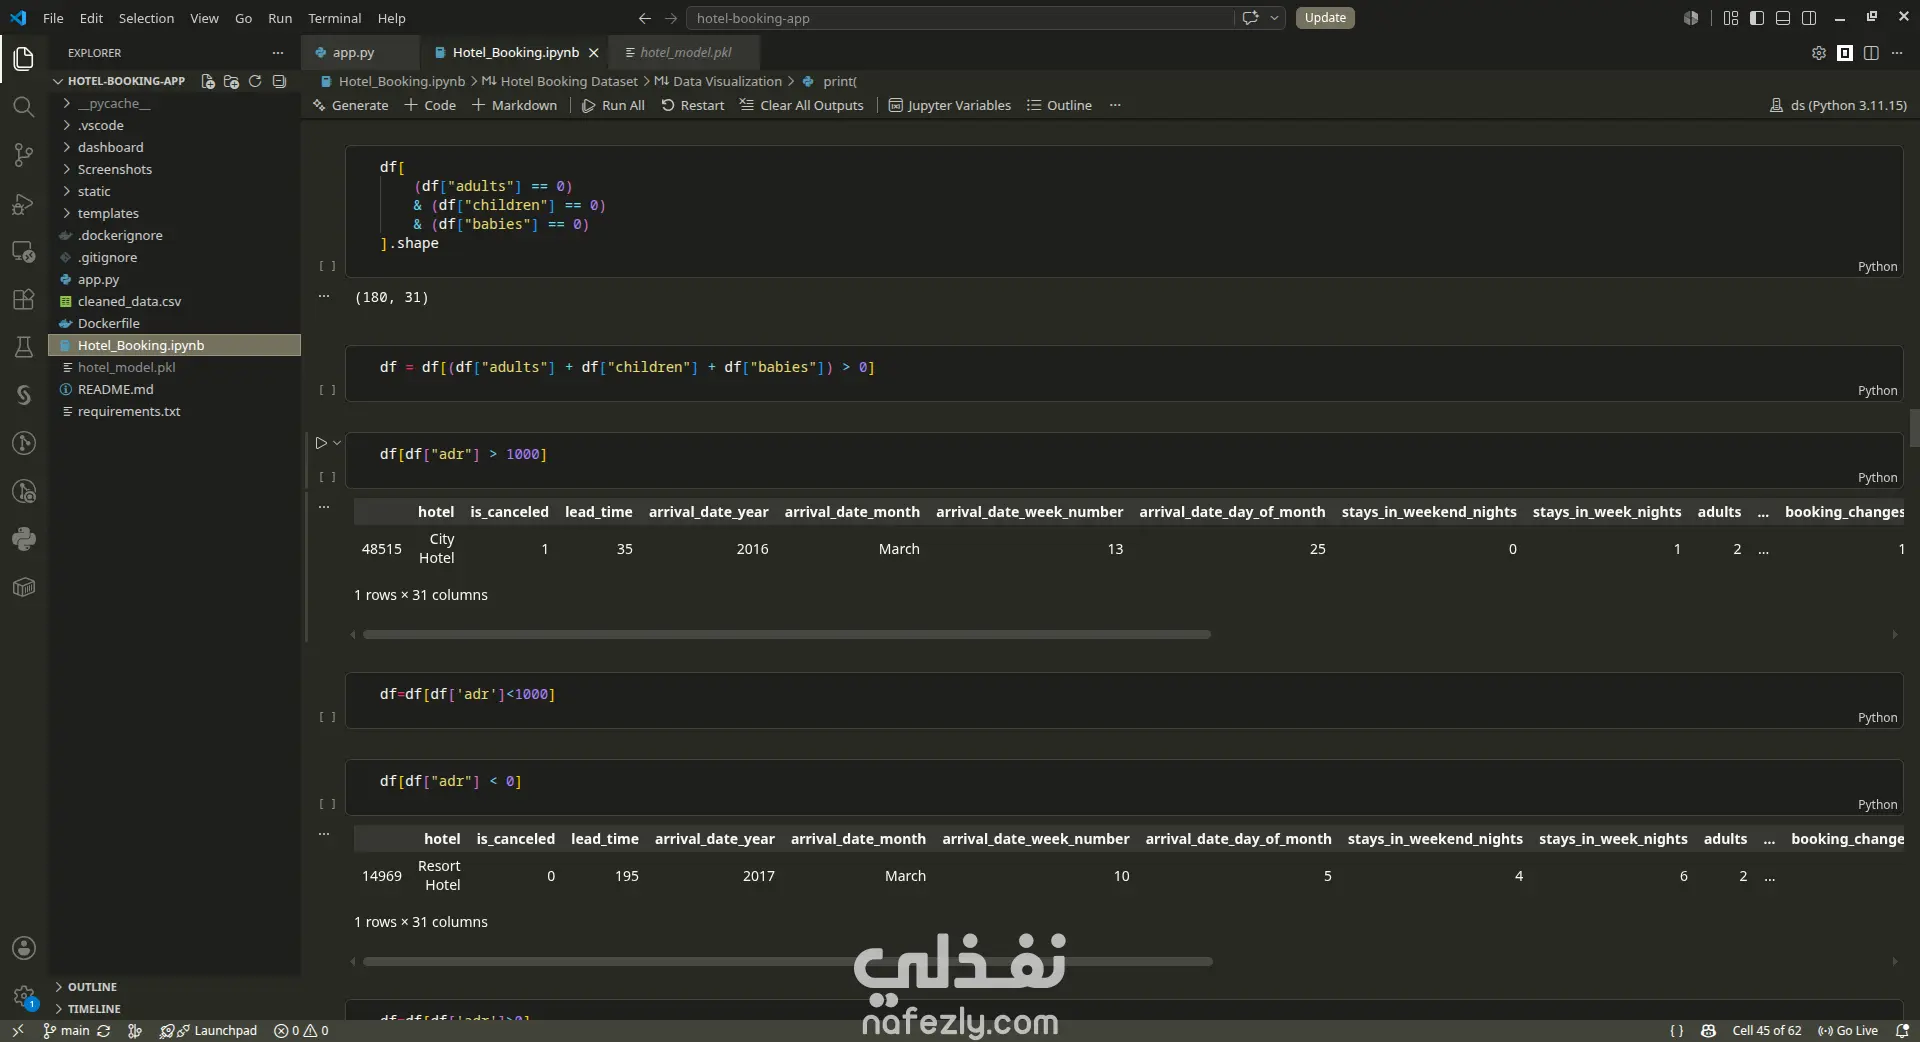Run the adr > 1000 cell
Image resolution: width=1920 pixels, height=1042 pixels.
click(321, 443)
